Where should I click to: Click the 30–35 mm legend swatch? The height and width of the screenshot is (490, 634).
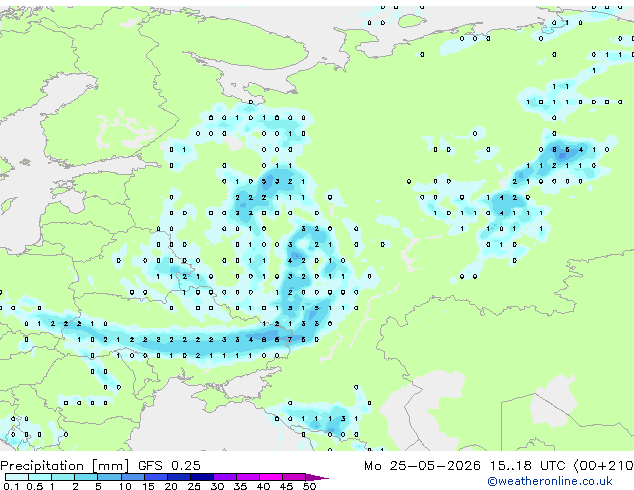[x=224, y=477]
